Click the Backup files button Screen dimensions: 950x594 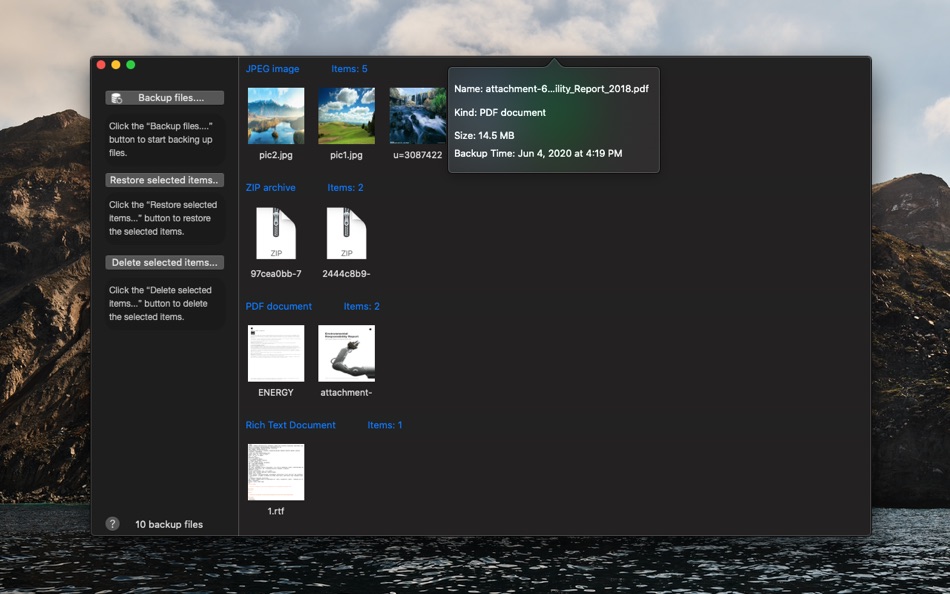point(164,98)
